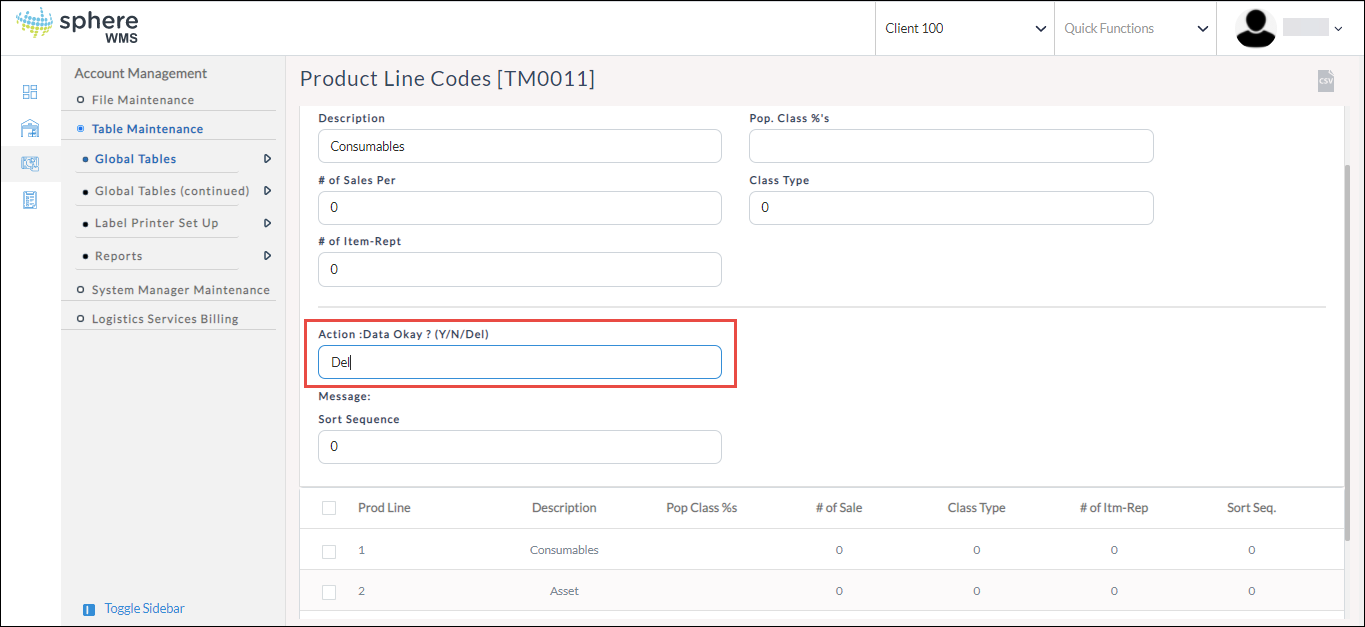Tick the select-all checkbox in table header
Screen dimensions: 1365x627
329,508
